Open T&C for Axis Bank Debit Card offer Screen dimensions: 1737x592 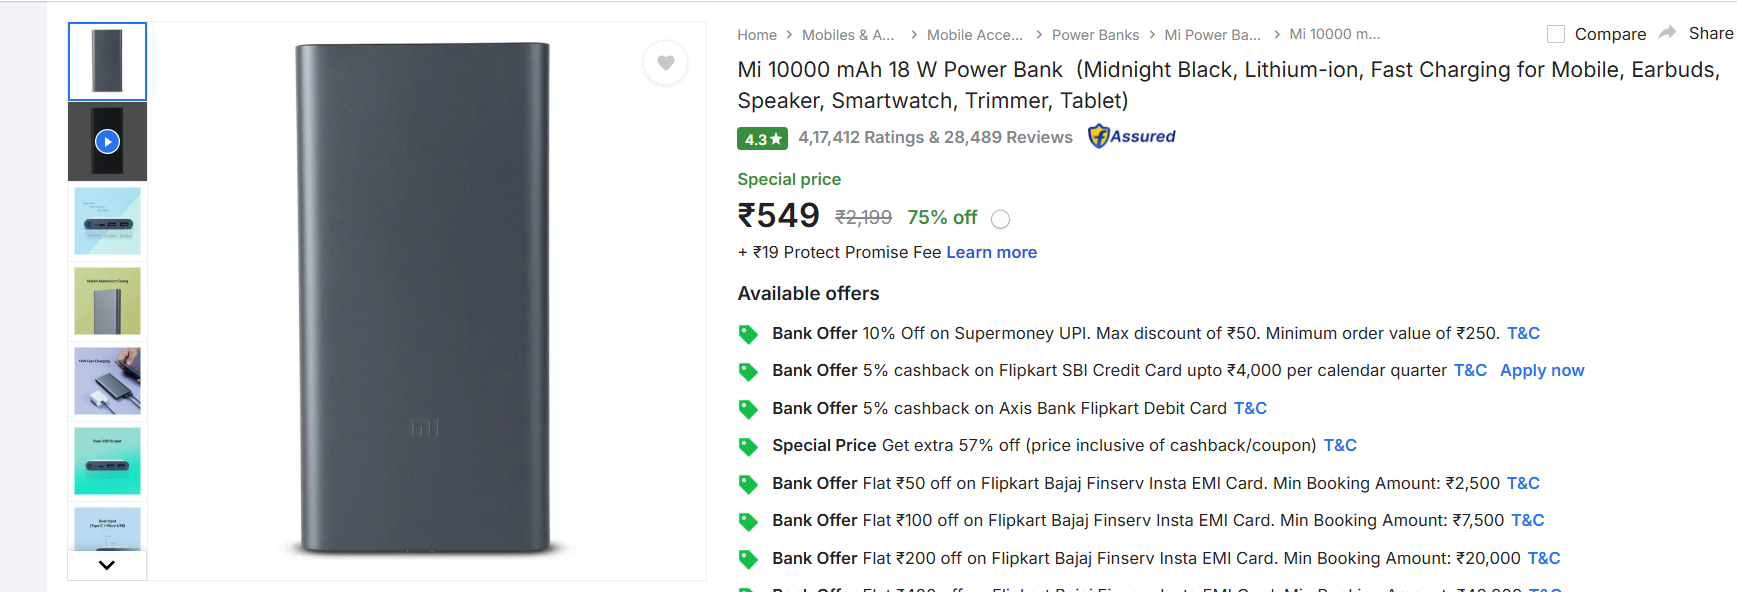pyautogui.click(x=1250, y=408)
